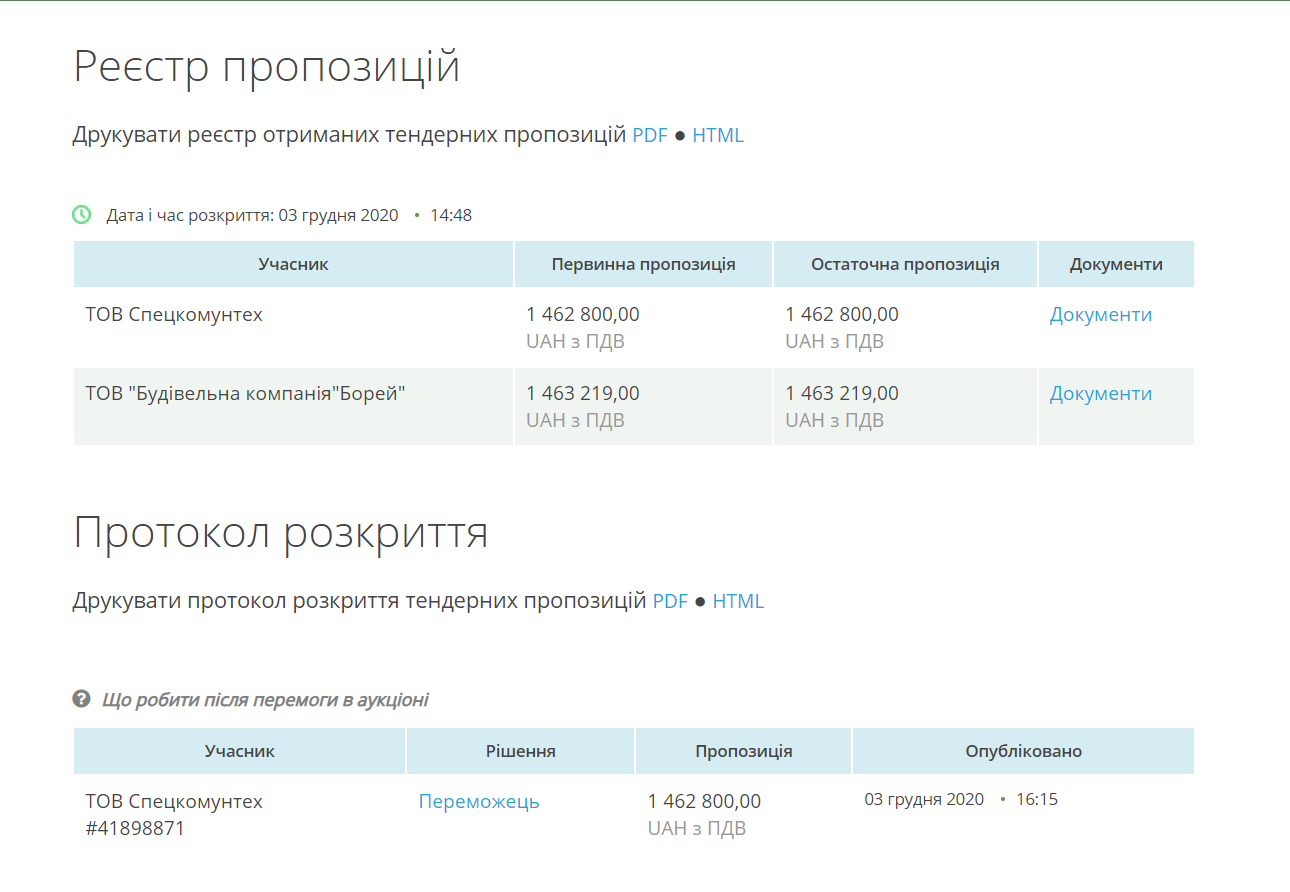The height and width of the screenshot is (892, 1290).
Task: Click the Первинна пропозиція column header
Action: (643, 265)
